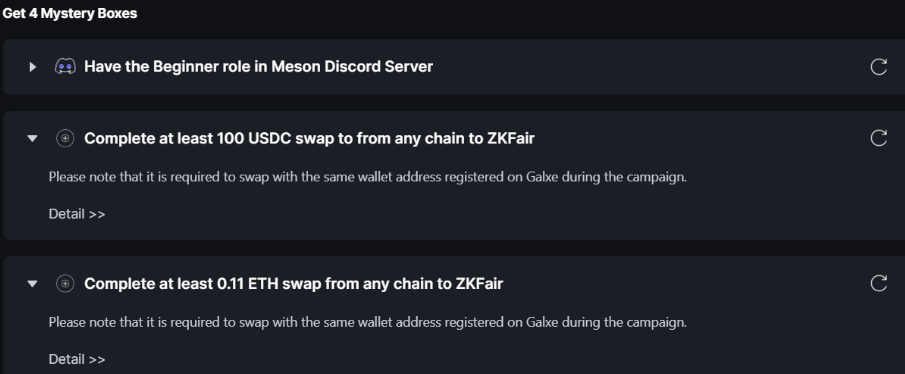The image size is (905, 374).
Task: Click the 'Get 4 Mystery Boxes' heading
Action: 69,13
